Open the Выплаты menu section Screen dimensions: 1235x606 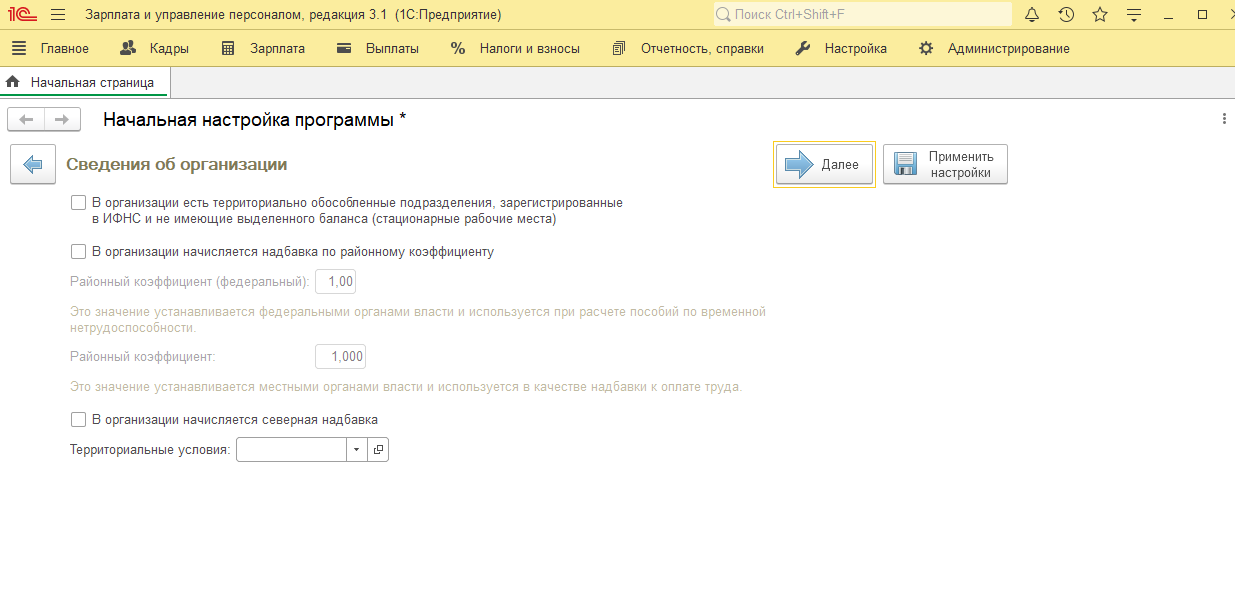392,48
